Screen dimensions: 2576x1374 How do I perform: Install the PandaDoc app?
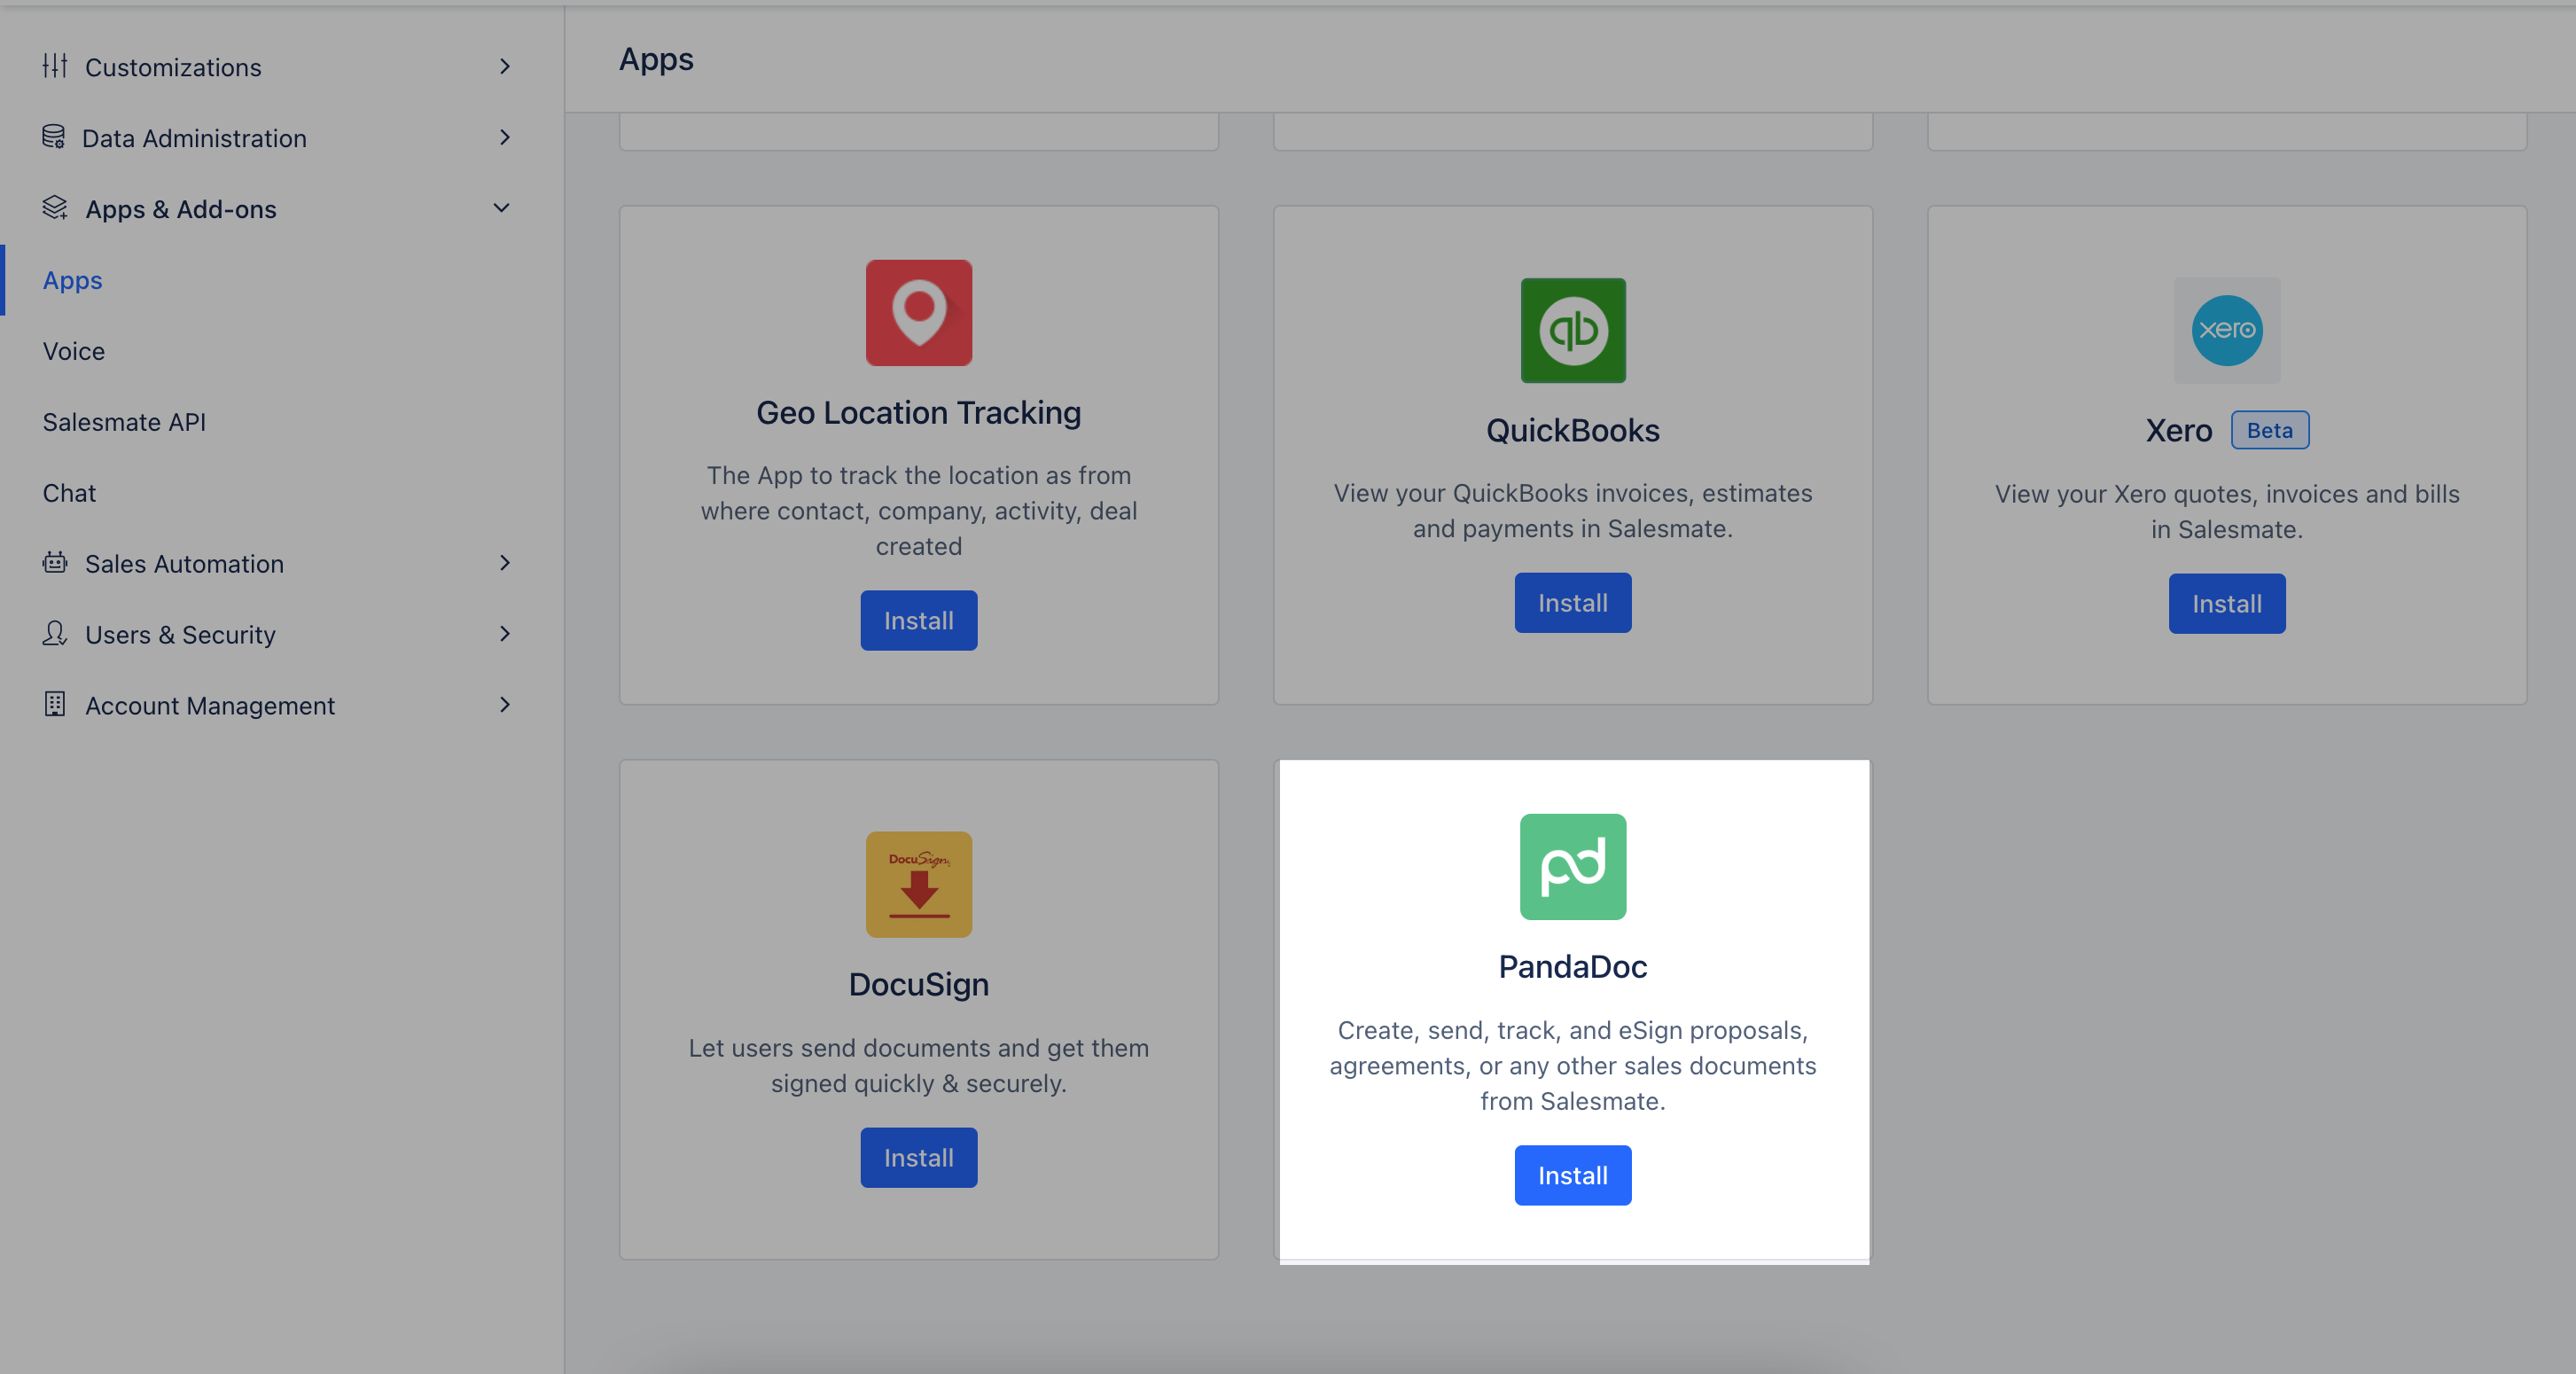coord(1572,1176)
